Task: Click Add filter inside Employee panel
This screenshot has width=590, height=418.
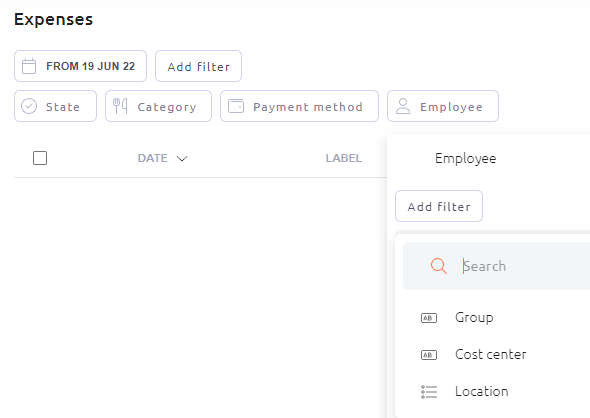Action: point(439,206)
